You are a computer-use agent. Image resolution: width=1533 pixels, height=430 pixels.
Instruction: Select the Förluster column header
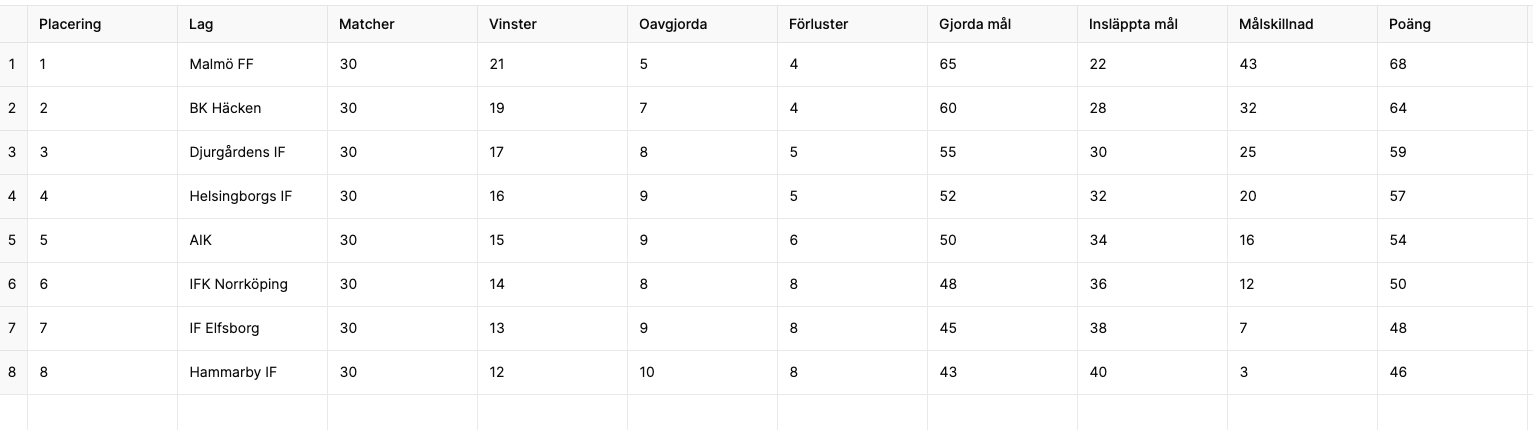pos(852,24)
